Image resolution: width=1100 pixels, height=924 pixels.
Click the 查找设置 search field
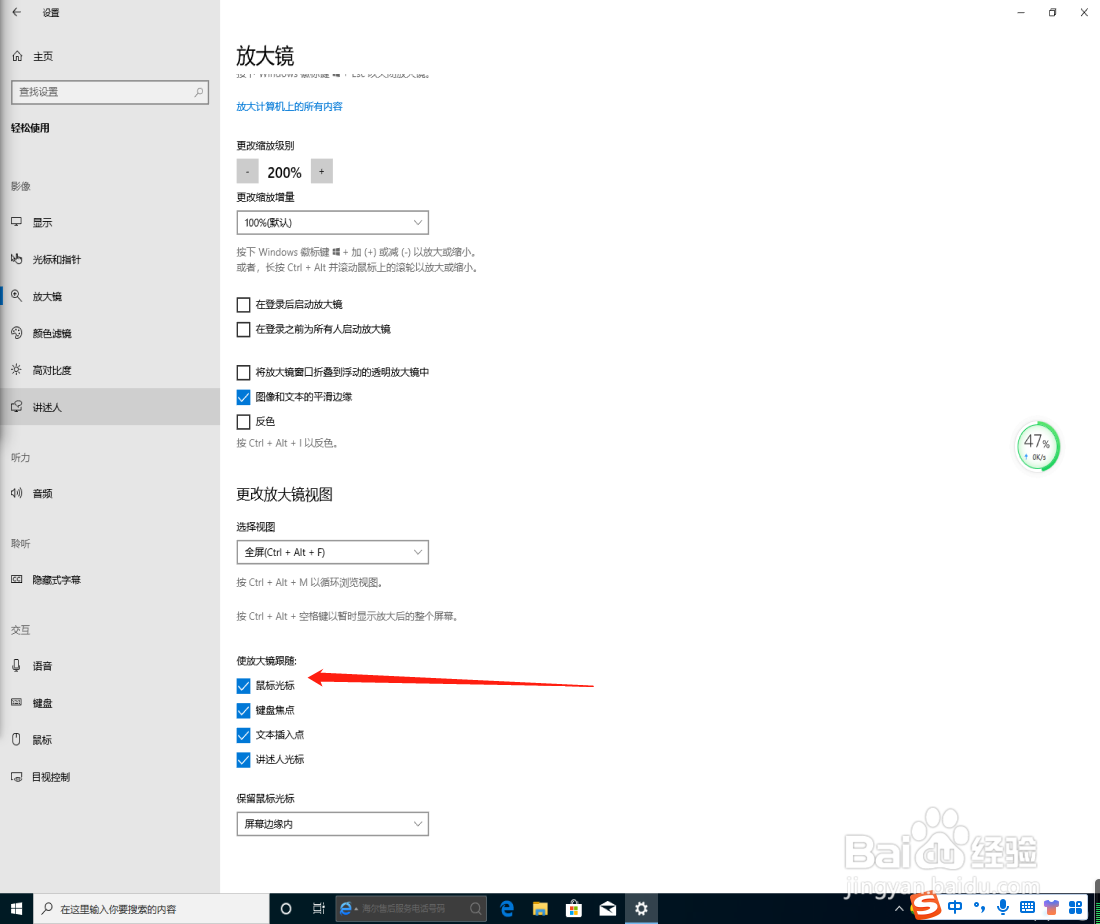[x=110, y=92]
